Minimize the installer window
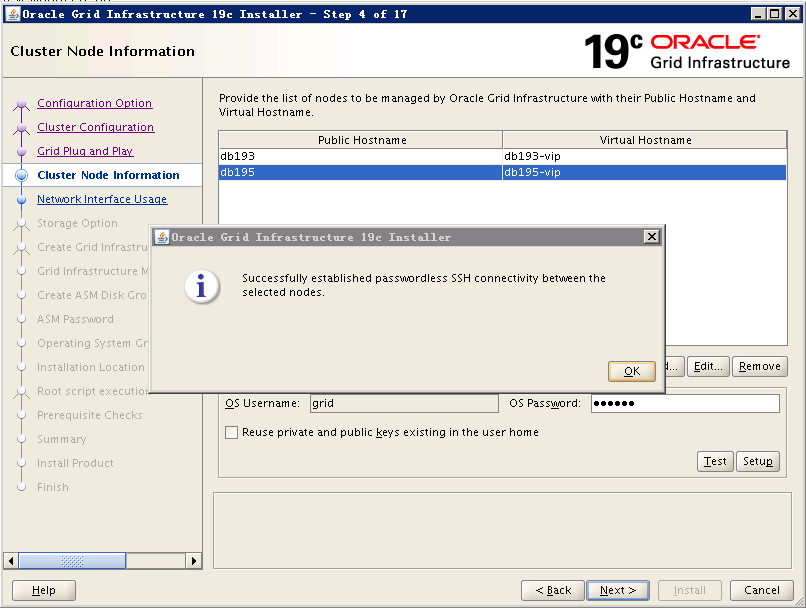This screenshot has width=806, height=608. [758, 14]
